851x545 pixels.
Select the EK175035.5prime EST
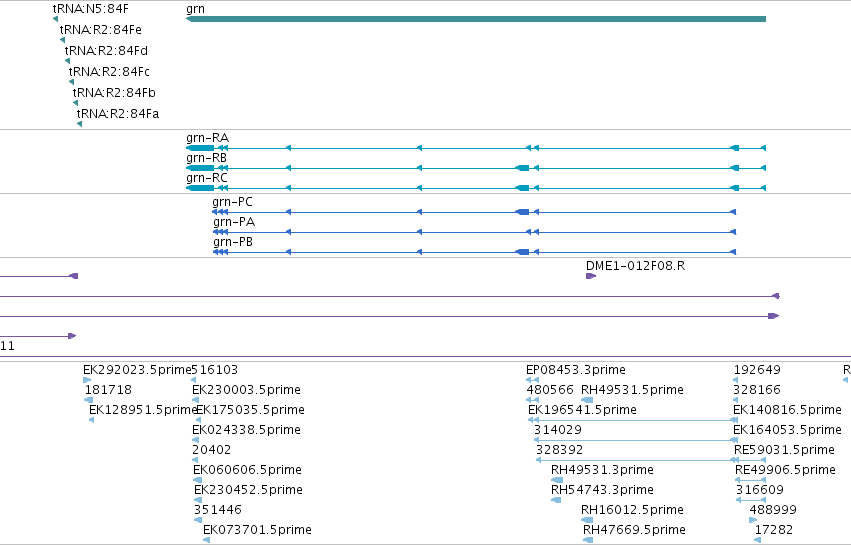pos(250,410)
